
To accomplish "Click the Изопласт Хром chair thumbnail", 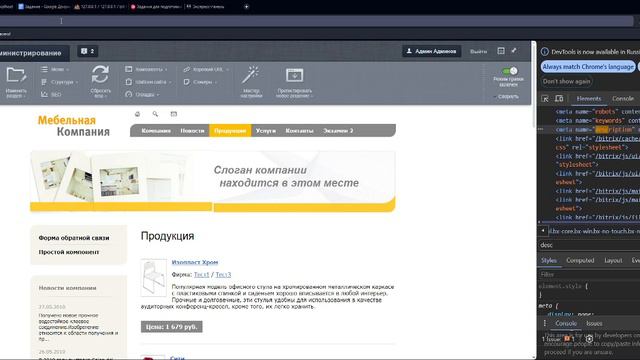I will [153, 278].
